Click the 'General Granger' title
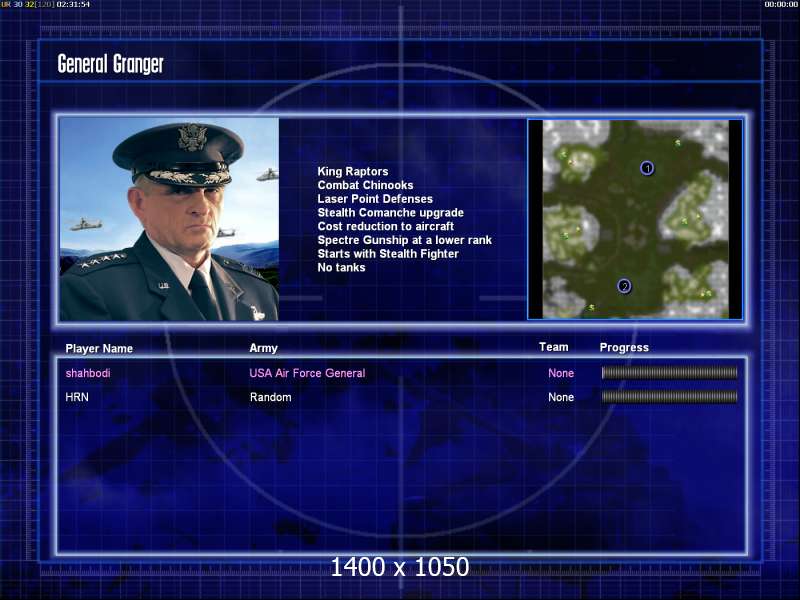 pos(111,64)
